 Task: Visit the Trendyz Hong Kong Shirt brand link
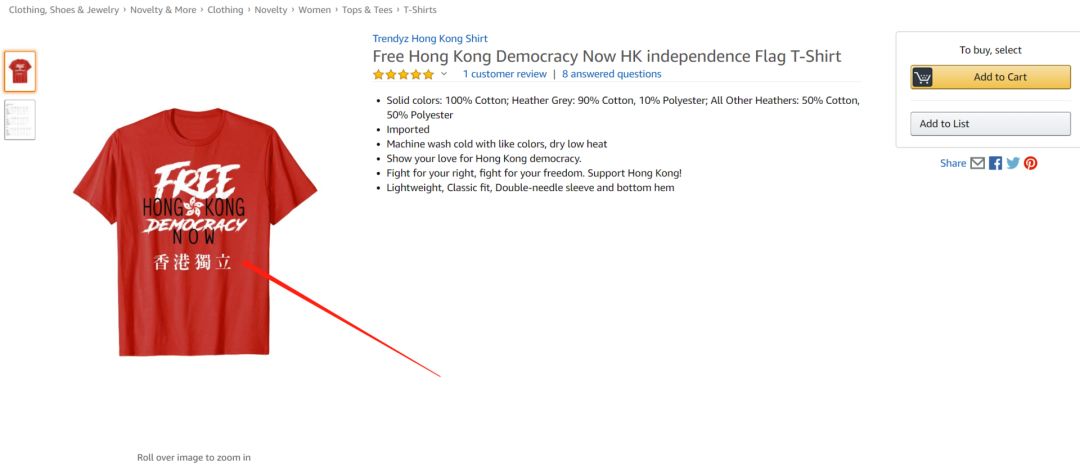tap(430, 39)
